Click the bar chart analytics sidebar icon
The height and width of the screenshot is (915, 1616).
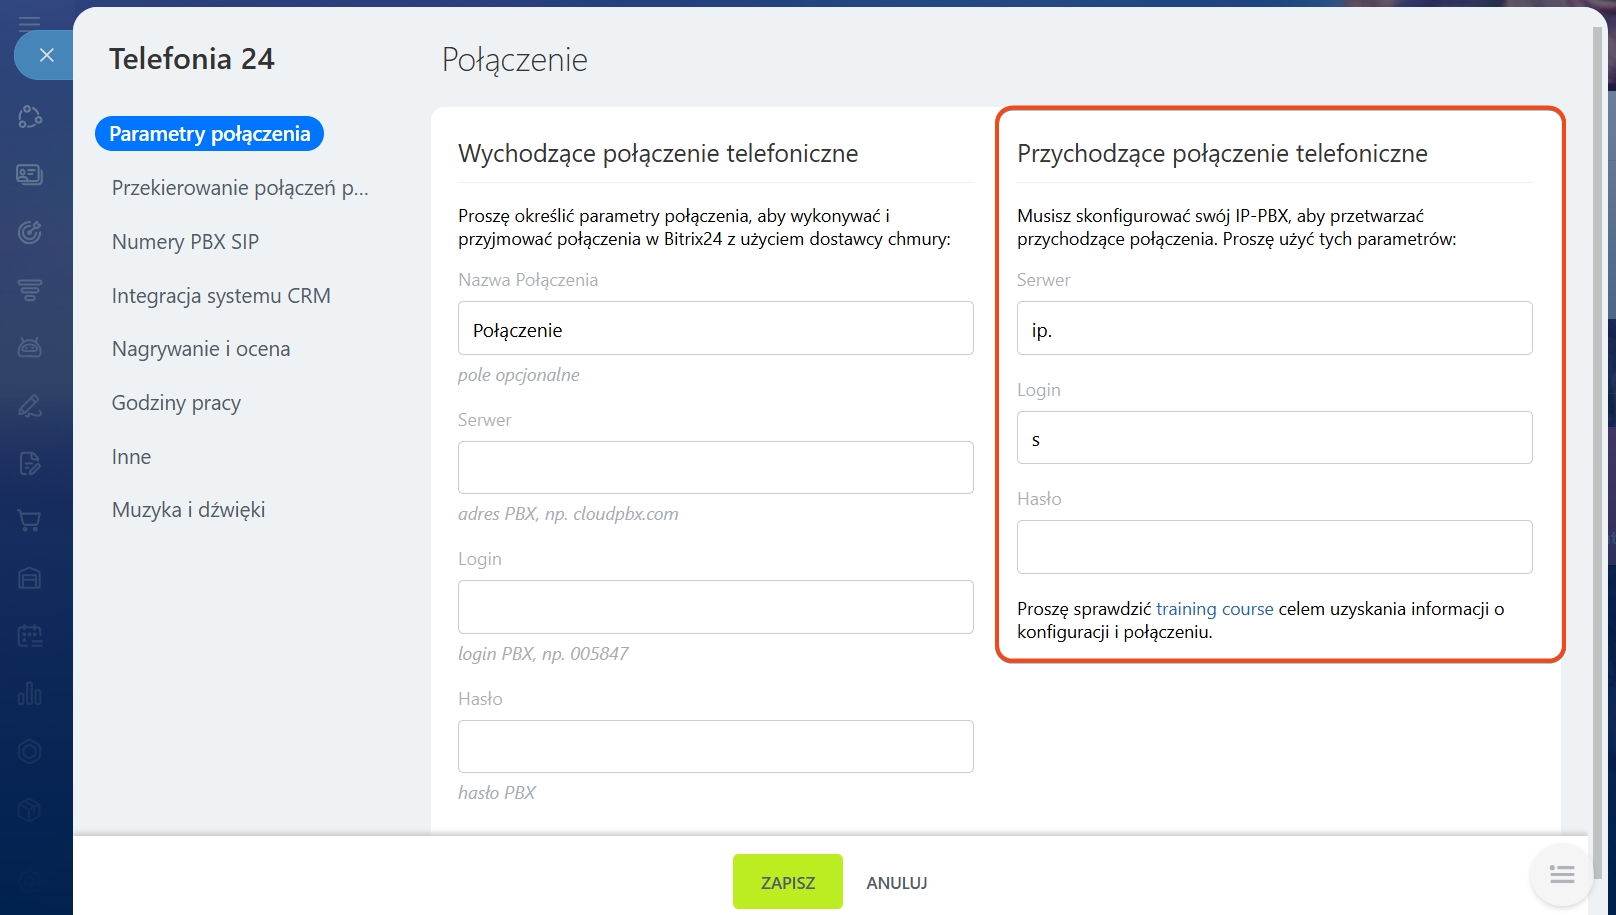pos(30,693)
